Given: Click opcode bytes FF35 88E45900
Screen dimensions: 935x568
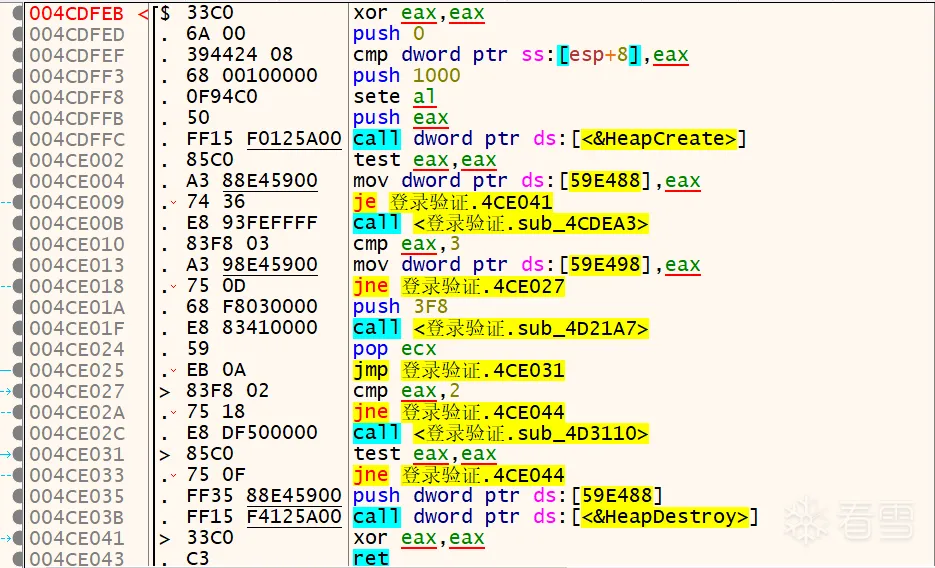Looking at the screenshot, I should tap(264, 496).
